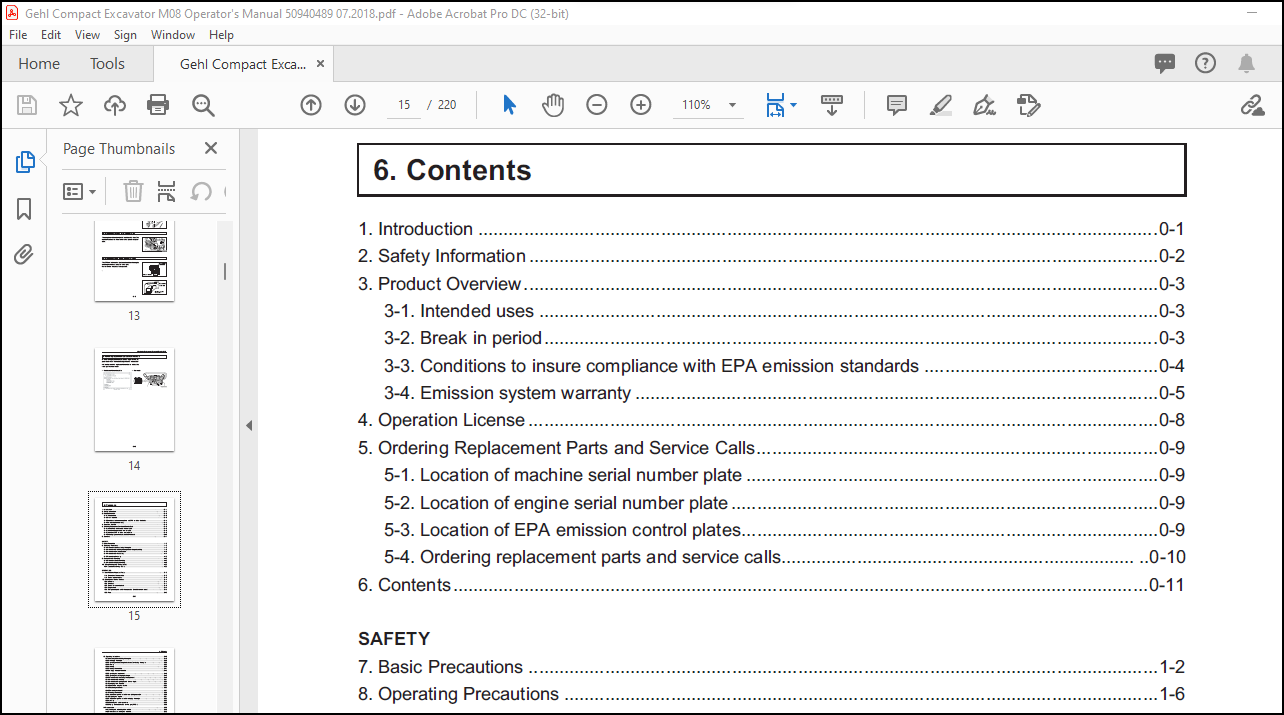The image size is (1284, 715).
Task: Bookmark file with the star icon
Action: pos(71,105)
